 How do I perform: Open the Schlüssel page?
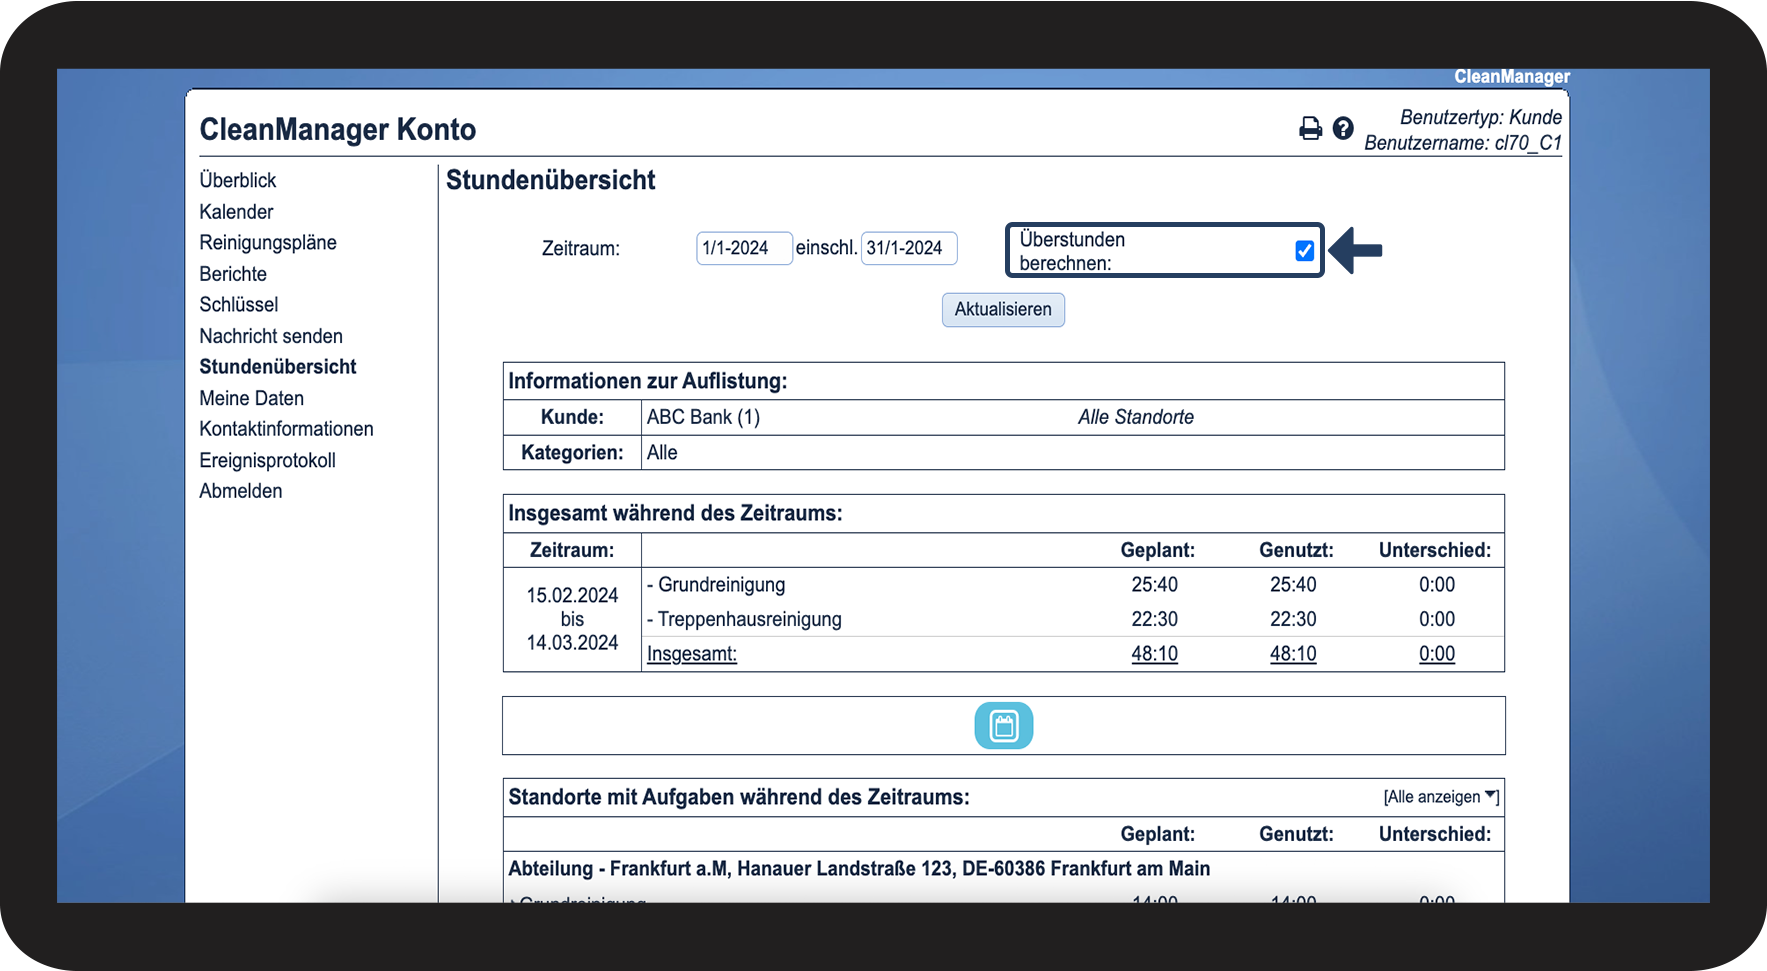238,305
